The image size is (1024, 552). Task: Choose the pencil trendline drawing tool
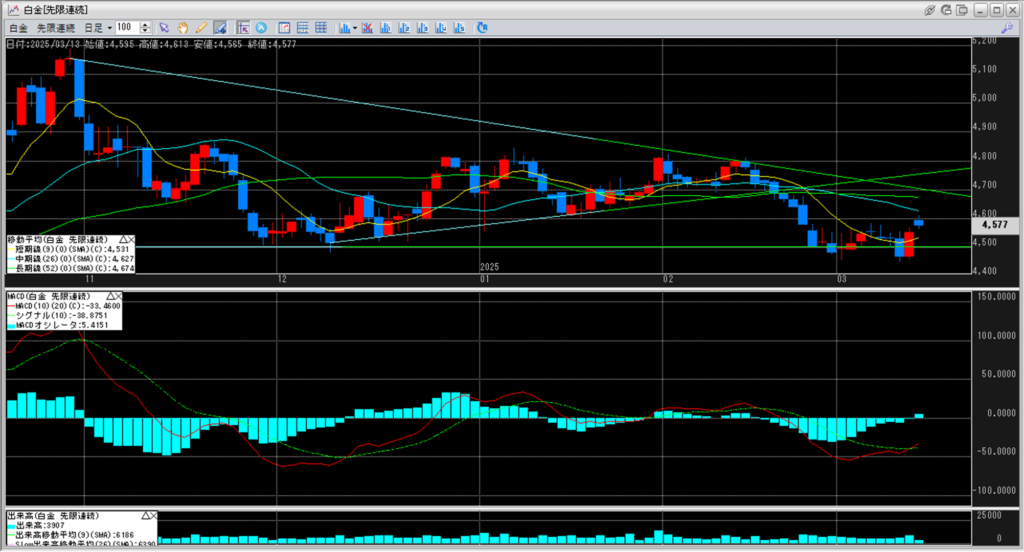pyautogui.click(x=201, y=27)
